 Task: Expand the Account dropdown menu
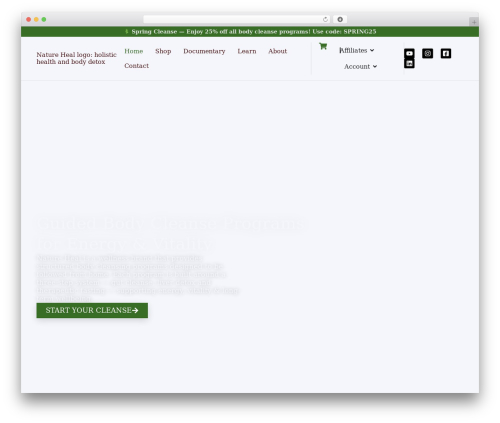pos(360,66)
